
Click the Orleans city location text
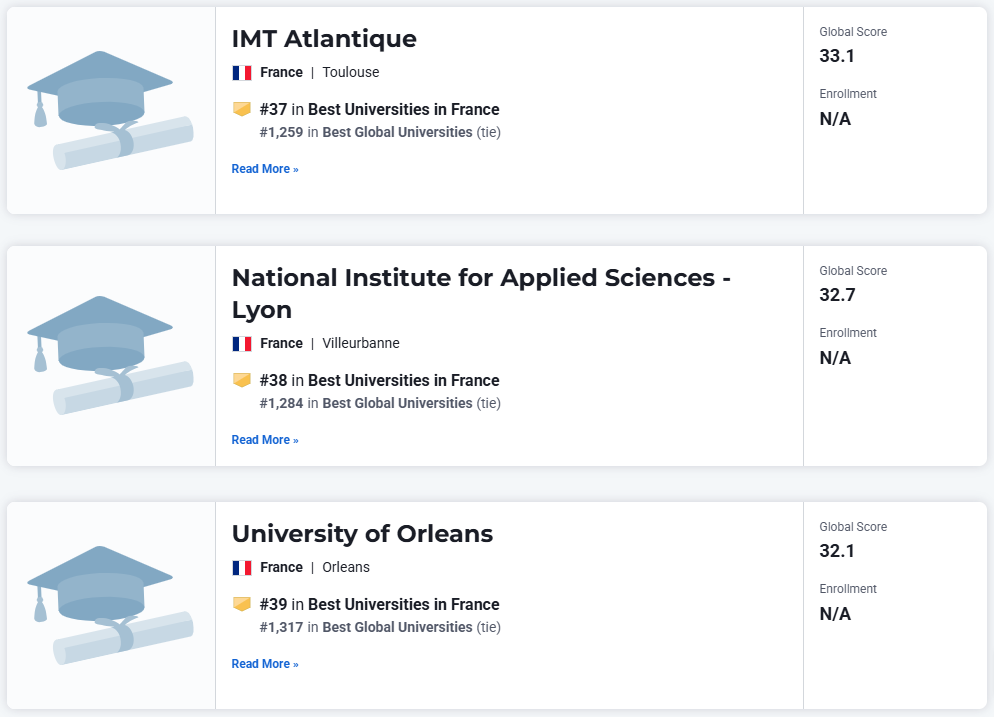pos(345,567)
